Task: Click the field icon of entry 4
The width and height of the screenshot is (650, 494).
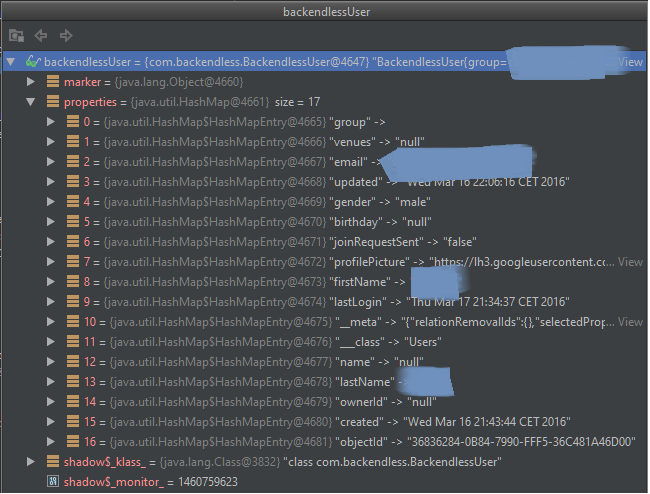Action: [x=73, y=202]
